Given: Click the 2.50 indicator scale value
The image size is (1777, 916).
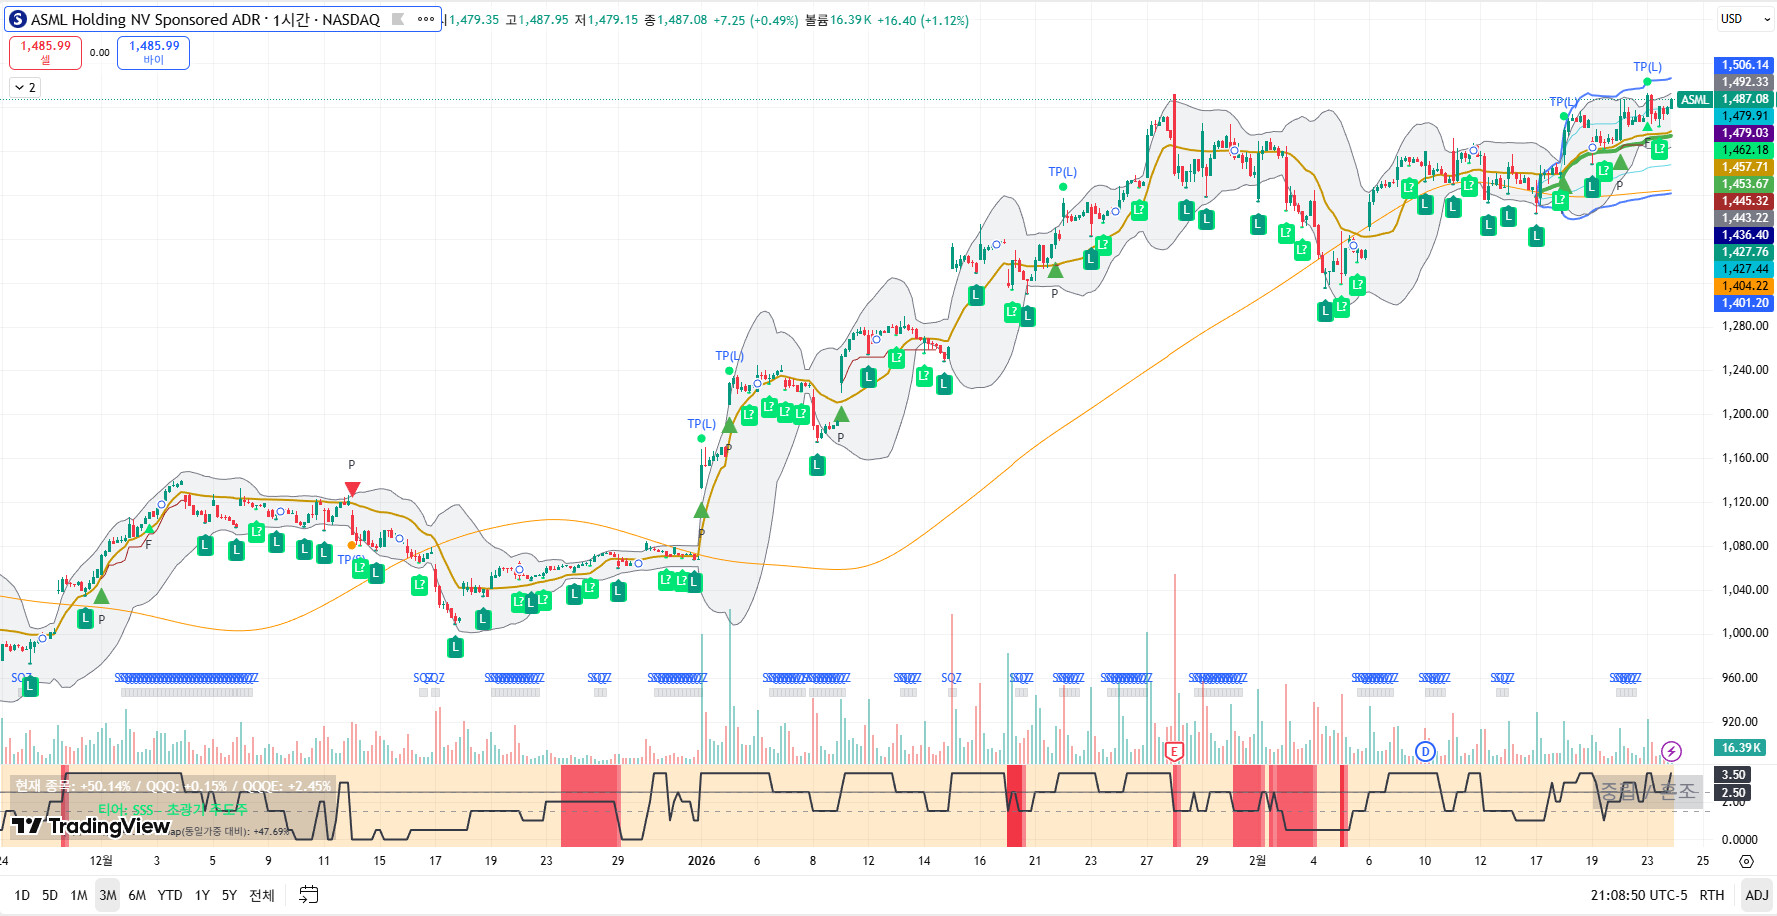Looking at the screenshot, I should (1733, 793).
